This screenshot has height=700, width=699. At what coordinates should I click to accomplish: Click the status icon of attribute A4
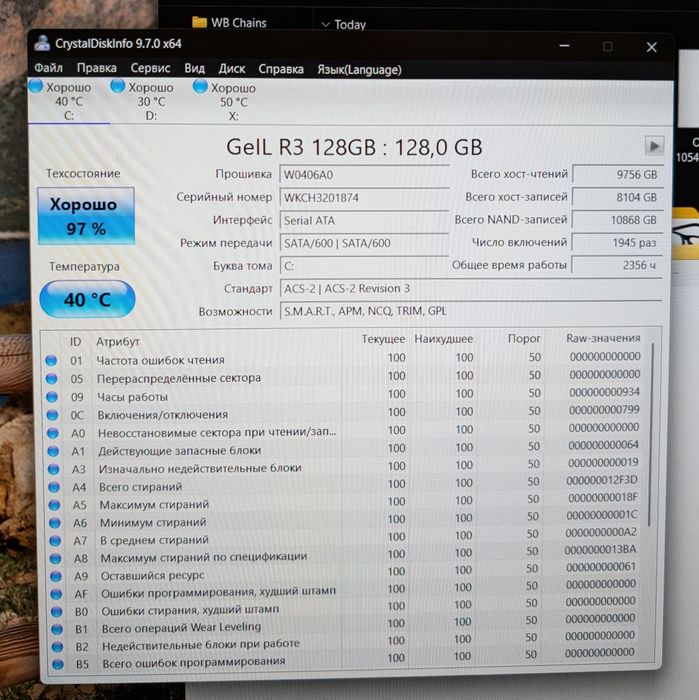pyautogui.click(x=54, y=487)
